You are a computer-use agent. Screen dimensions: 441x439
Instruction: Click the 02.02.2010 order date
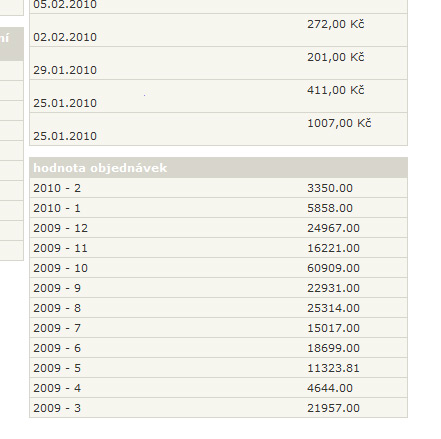65,37
